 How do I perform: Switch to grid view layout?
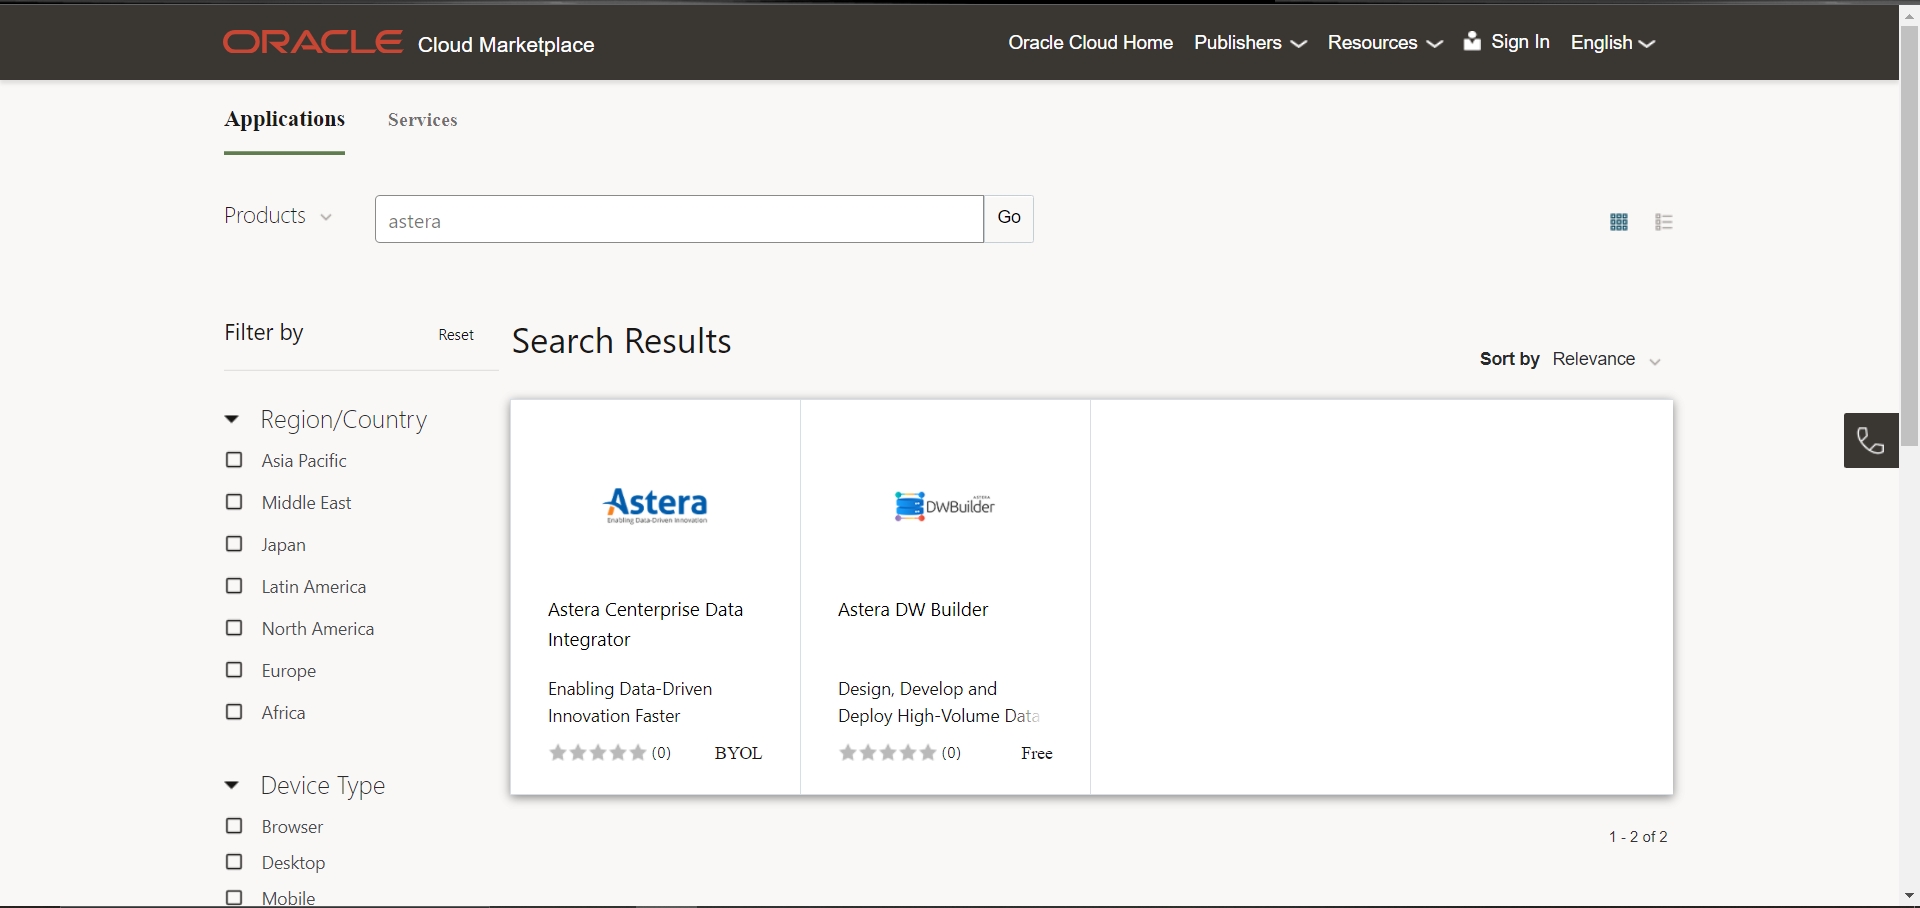click(1619, 222)
